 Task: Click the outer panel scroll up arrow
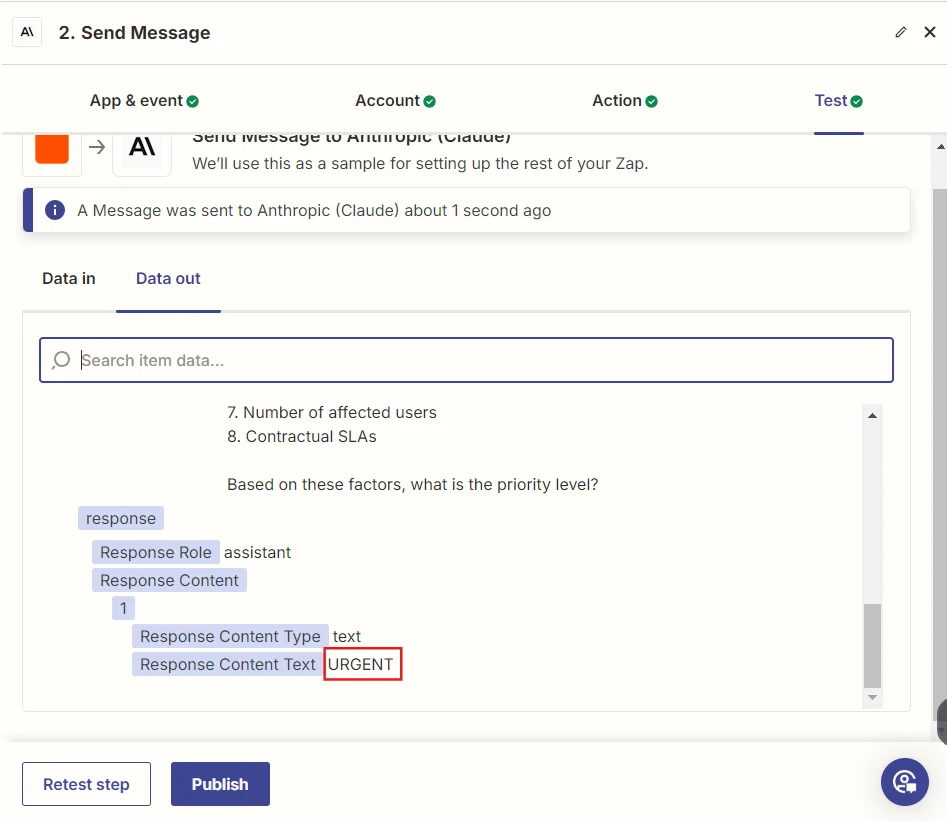pos(940,147)
